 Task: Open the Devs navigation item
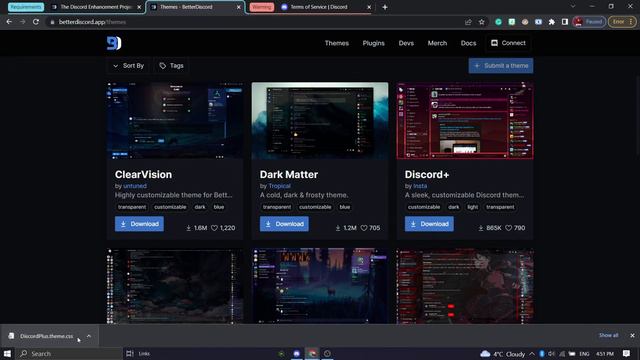click(x=406, y=43)
